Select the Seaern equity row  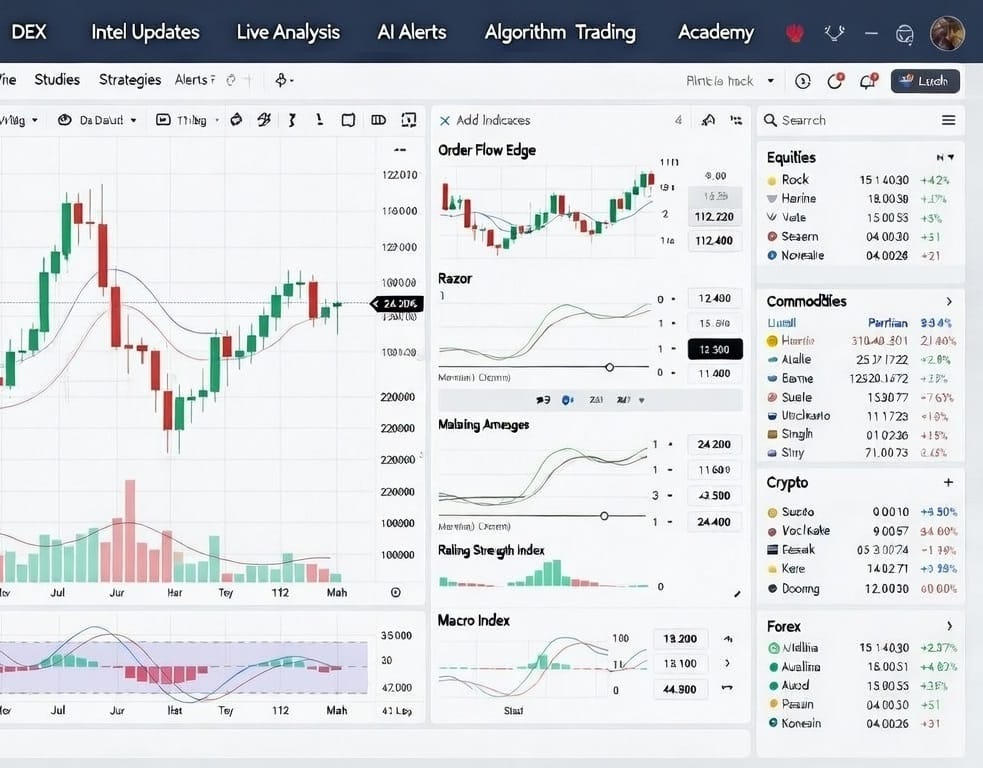[x=859, y=236]
